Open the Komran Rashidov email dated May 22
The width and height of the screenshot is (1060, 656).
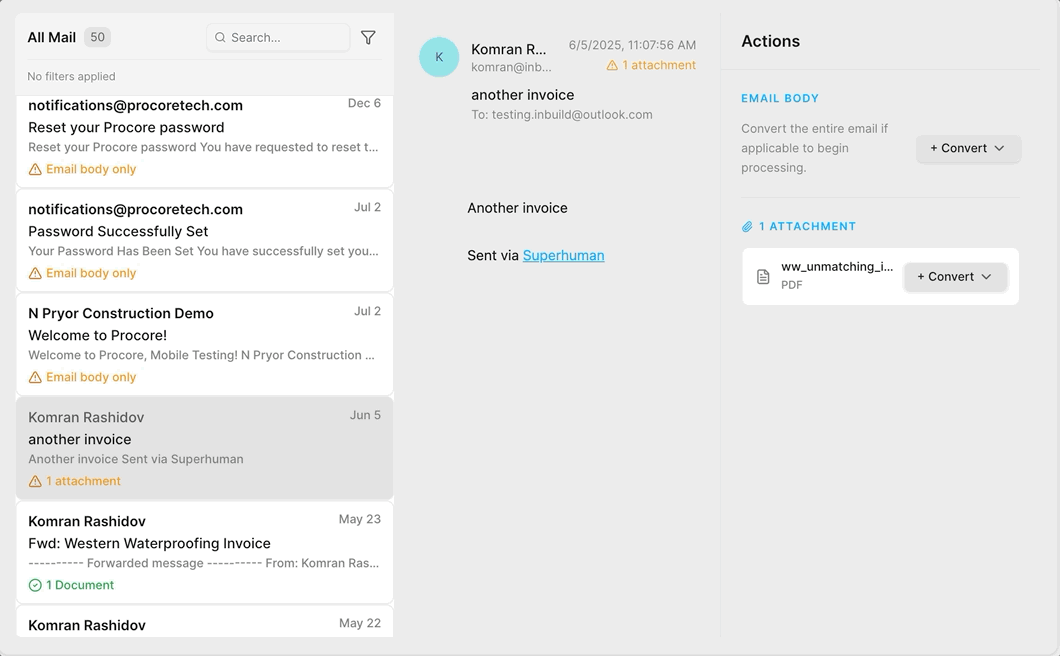tap(204, 622)
